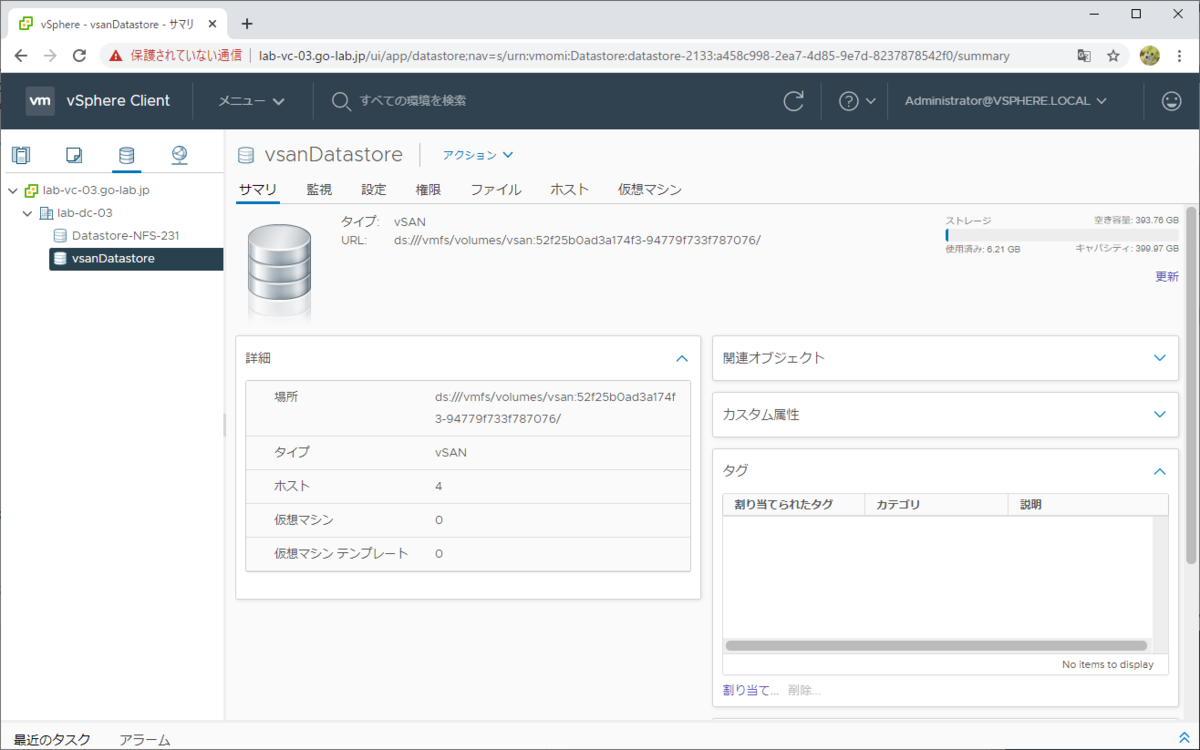Open the Chrome three-dot menu
This screenshot has width=1200, height=750.
pyautogui.click(x=1181, y=56)
